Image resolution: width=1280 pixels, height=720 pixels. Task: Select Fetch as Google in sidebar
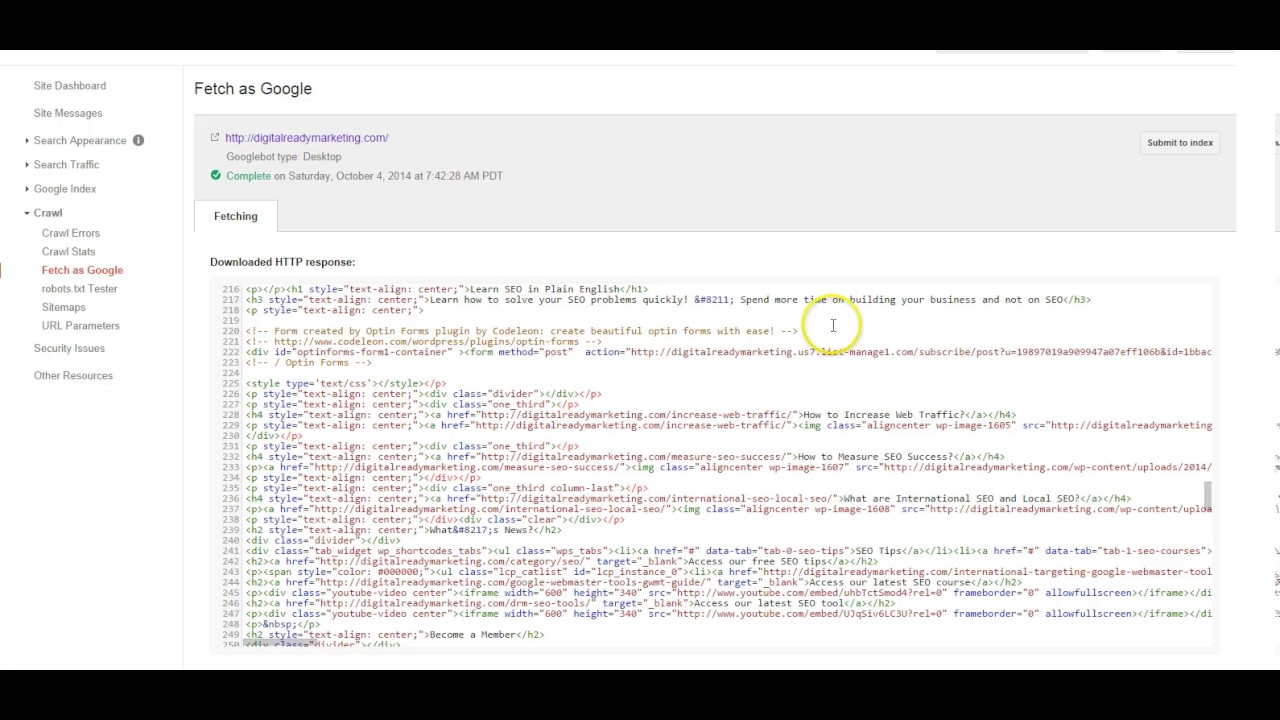point(82,270)
